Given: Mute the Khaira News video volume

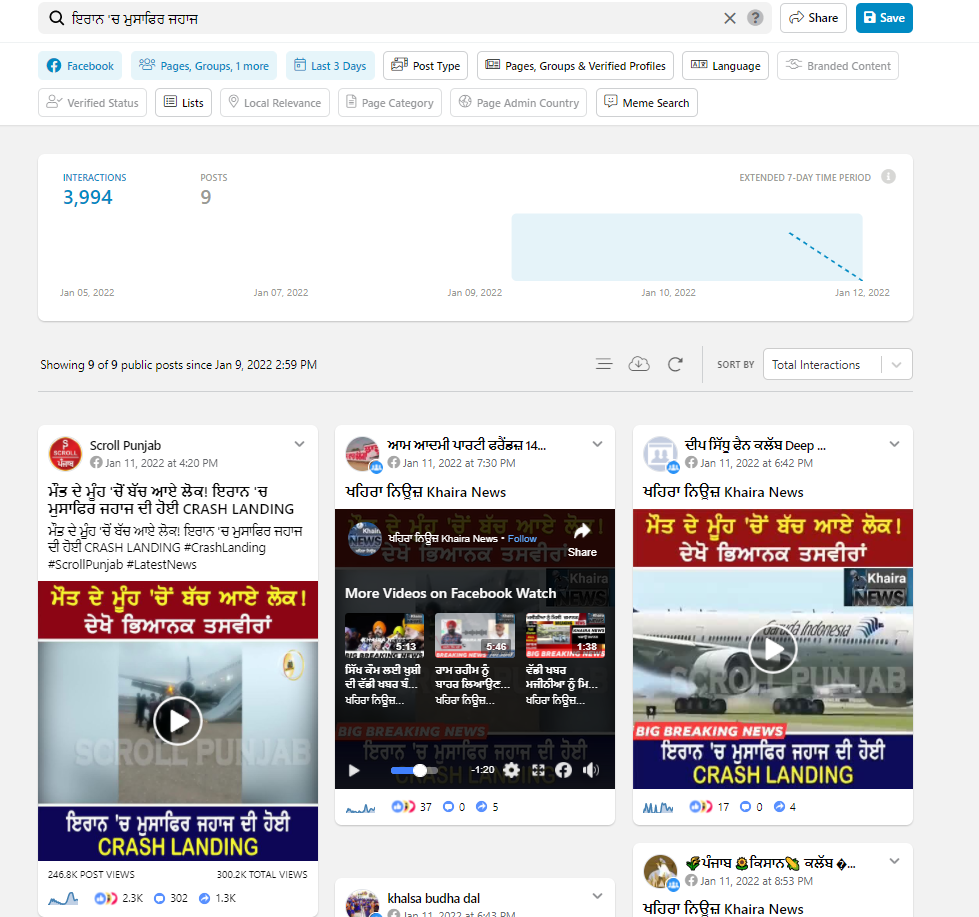Looking at the screenshot, I should (x=591, y=770).
